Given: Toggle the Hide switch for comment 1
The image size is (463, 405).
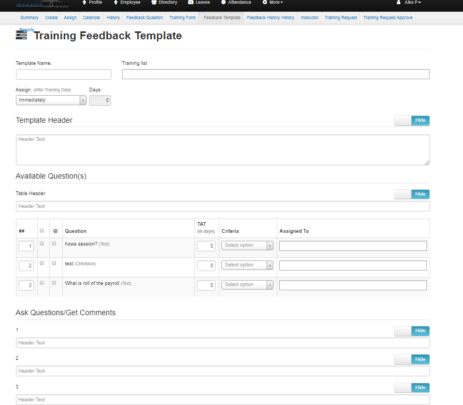Looking at the screenshot, I should [412, 331].
